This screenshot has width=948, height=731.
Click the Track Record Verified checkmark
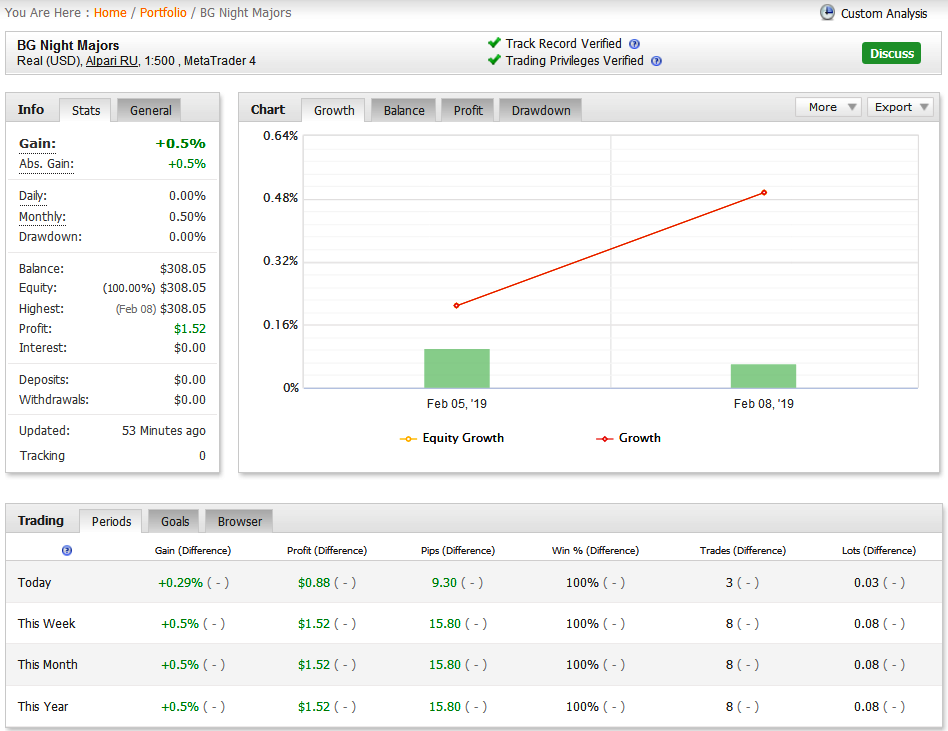[494, 43]
